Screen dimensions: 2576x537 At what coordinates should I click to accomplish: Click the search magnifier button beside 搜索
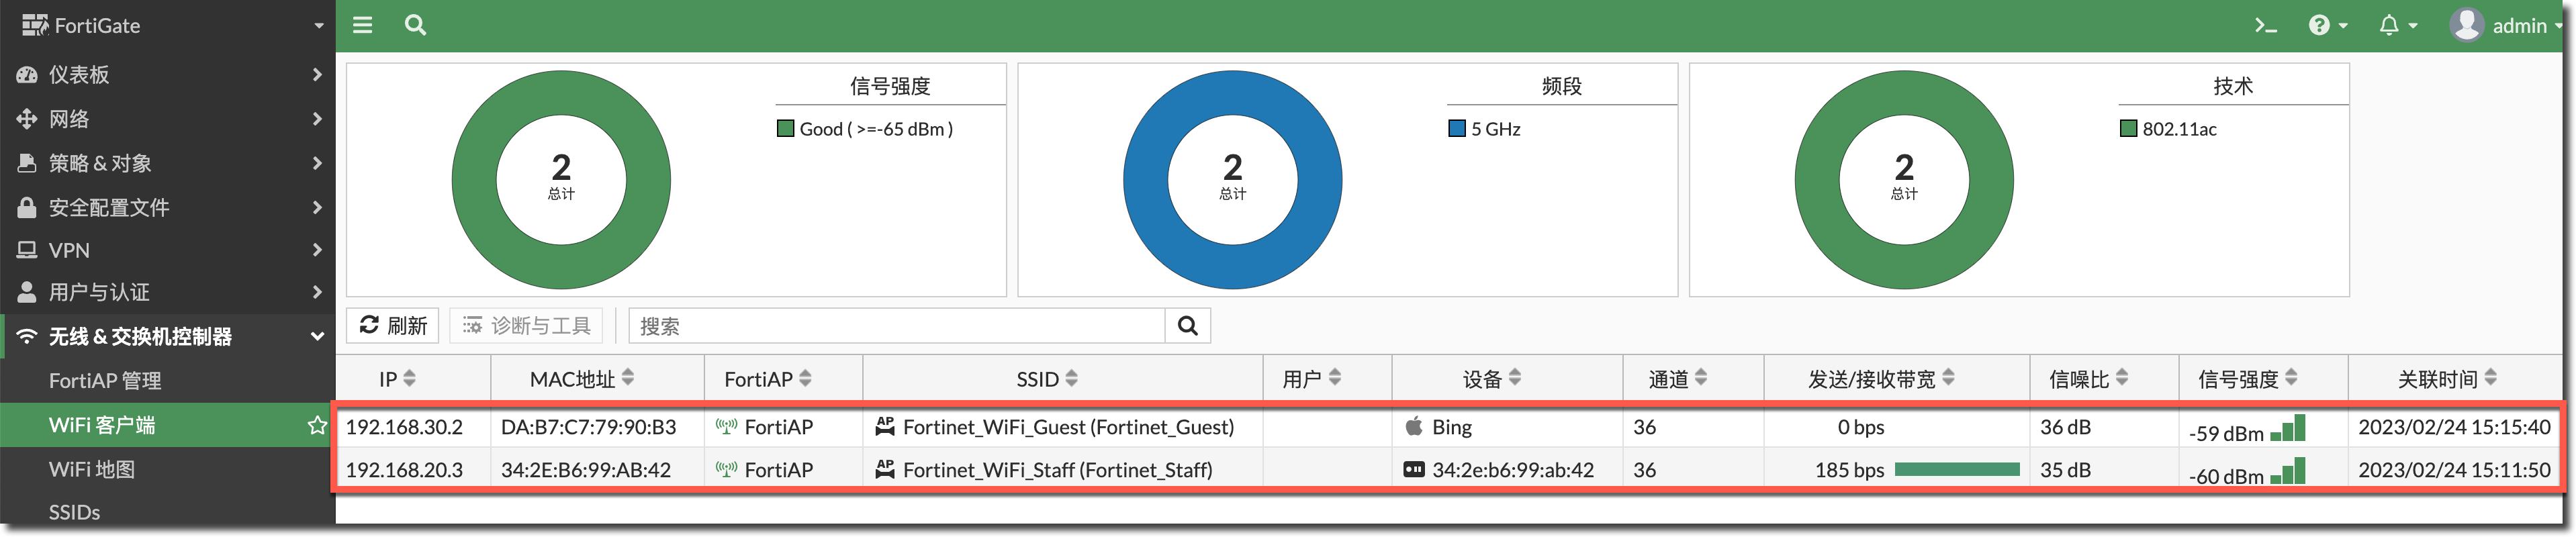[x=1187, y=326]
